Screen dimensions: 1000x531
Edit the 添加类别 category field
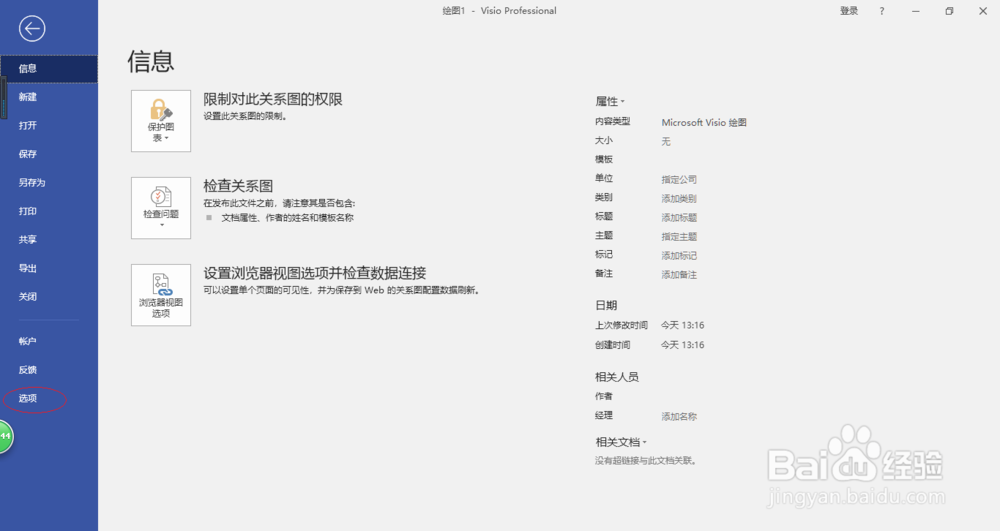pos(679,199)
